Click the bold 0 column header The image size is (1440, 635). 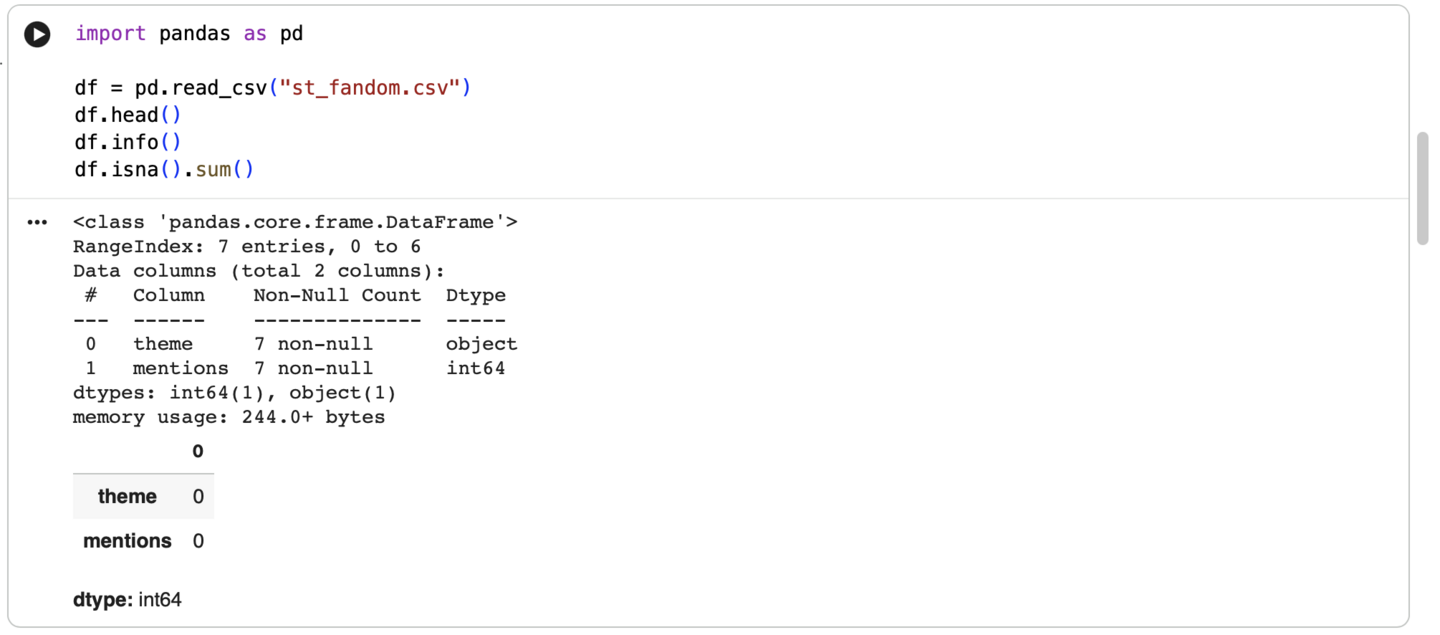(x=197, y=452)
